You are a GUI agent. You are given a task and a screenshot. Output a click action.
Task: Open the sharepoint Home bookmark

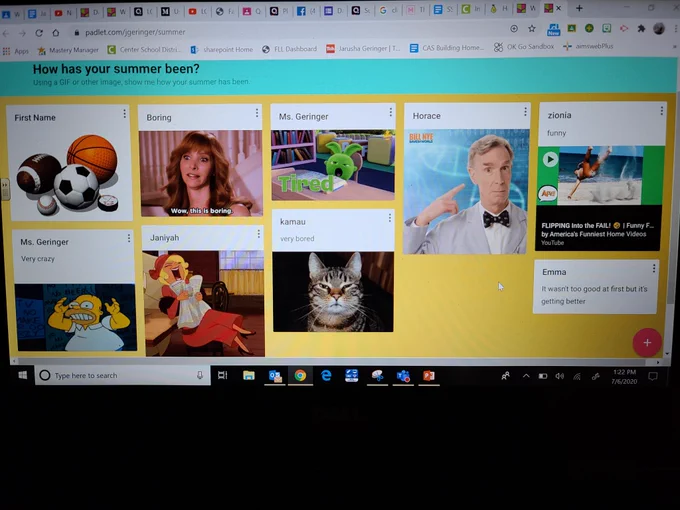pyautogui.click(x=222, y=49)
